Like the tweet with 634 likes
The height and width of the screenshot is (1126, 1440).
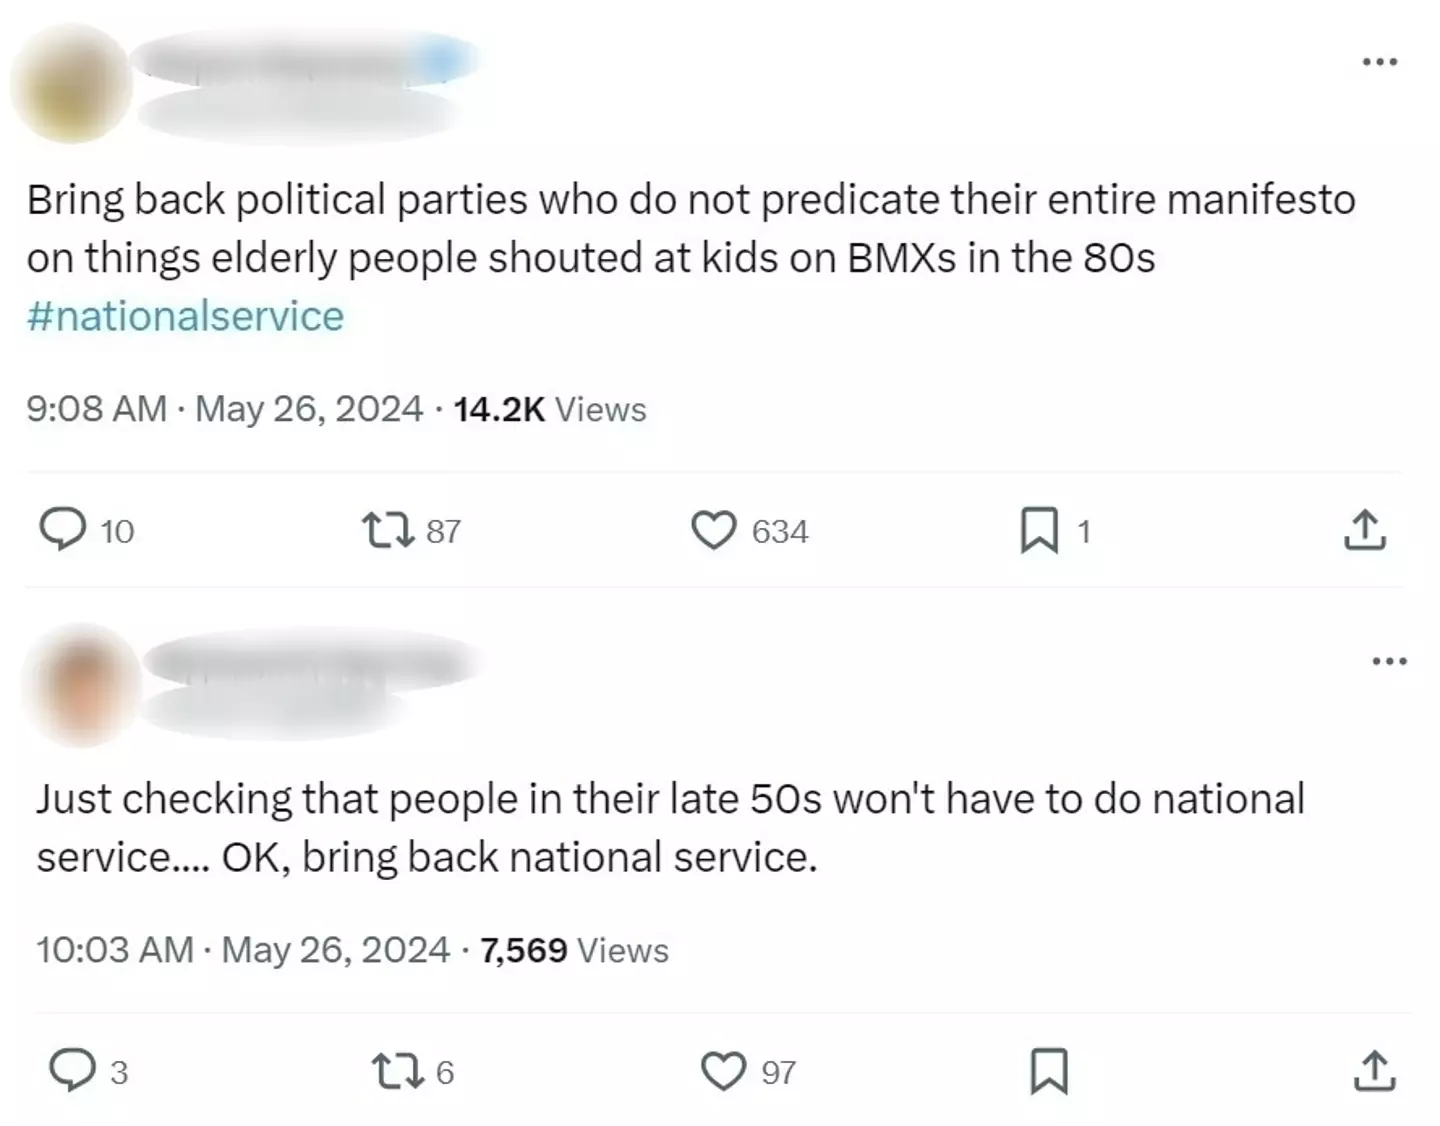pos(714,529)
